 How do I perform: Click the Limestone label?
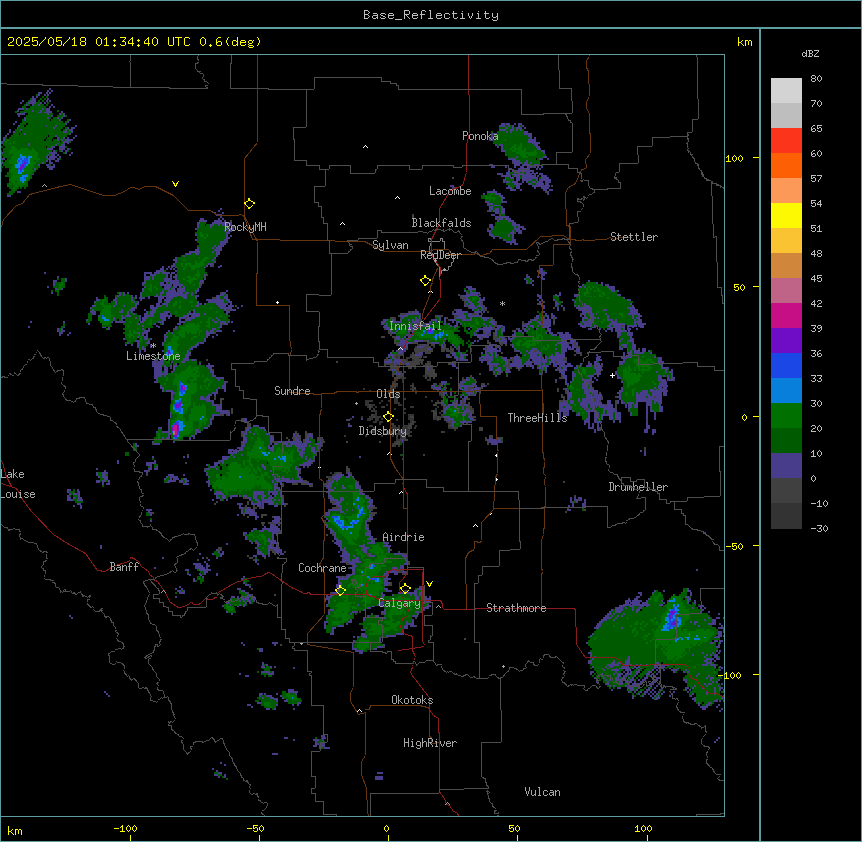[153, 356]
